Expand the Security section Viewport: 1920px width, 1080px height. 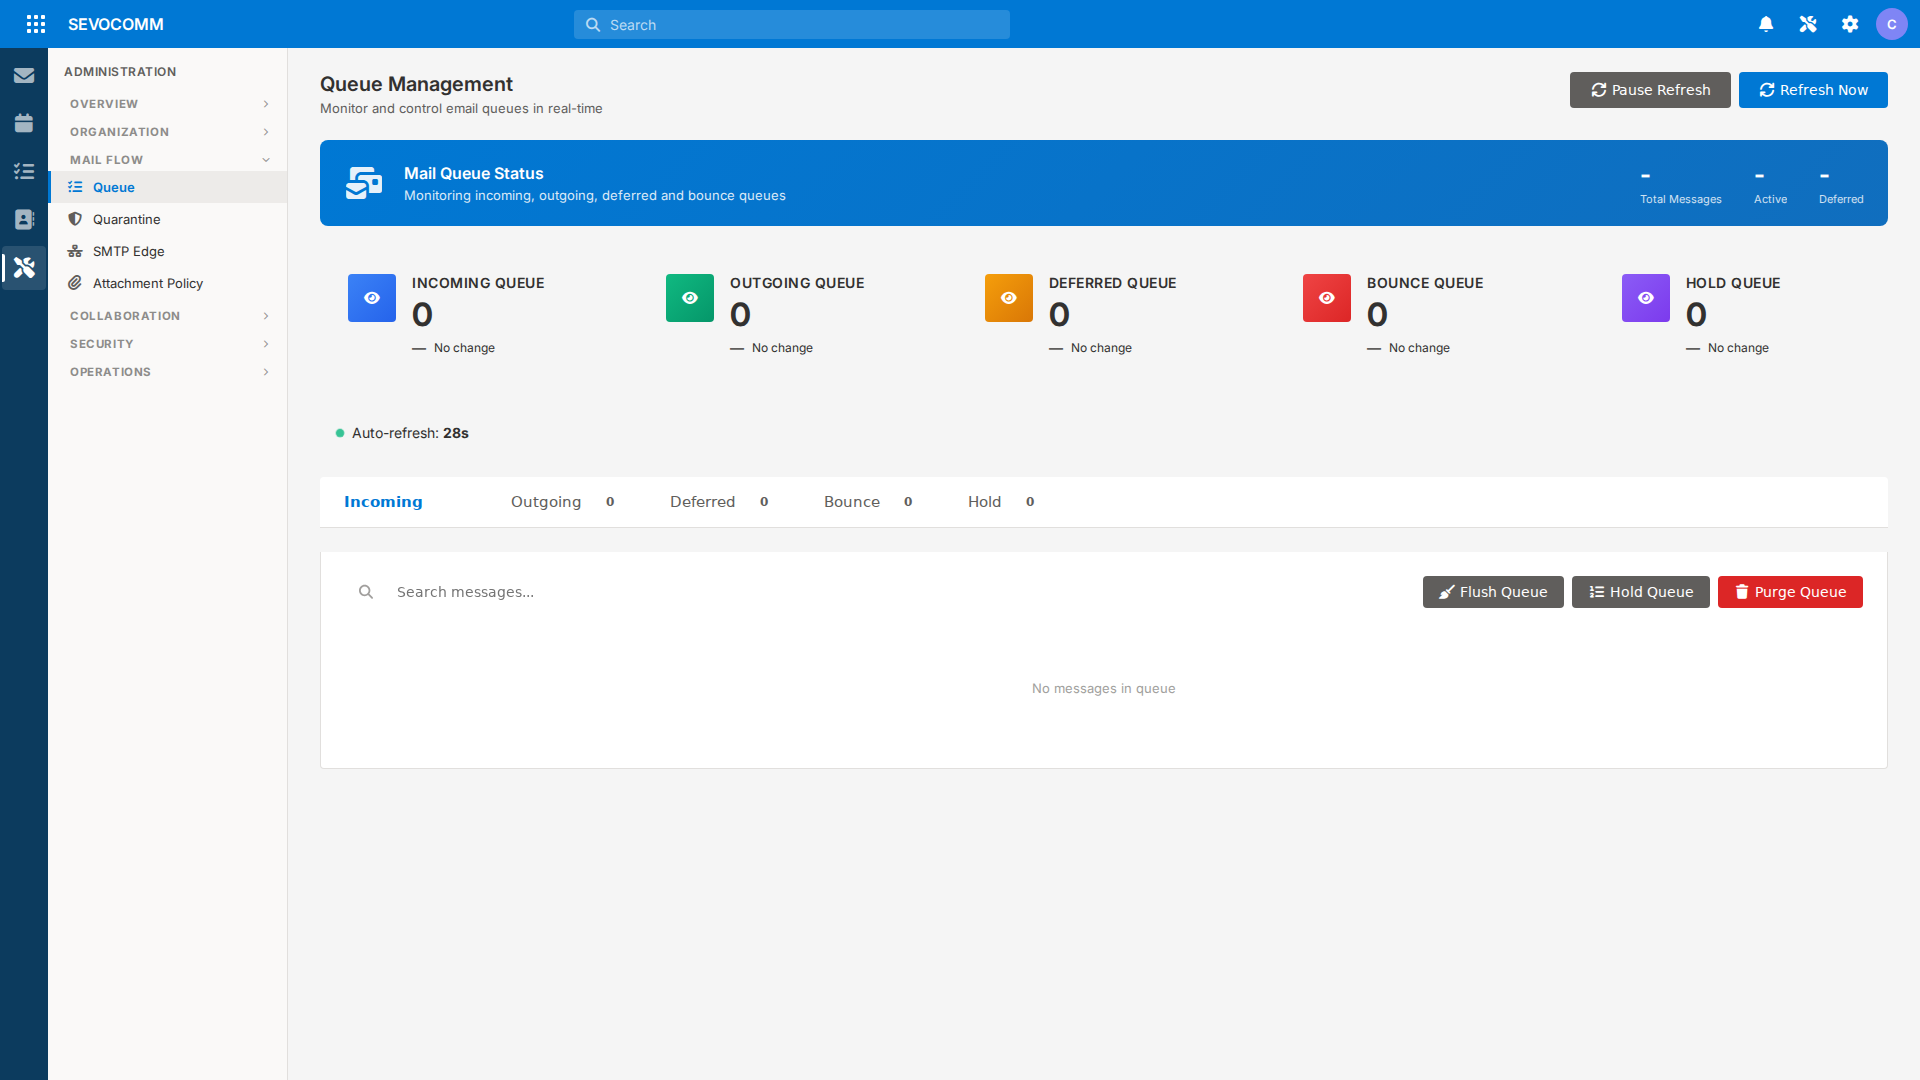point(166,343)
